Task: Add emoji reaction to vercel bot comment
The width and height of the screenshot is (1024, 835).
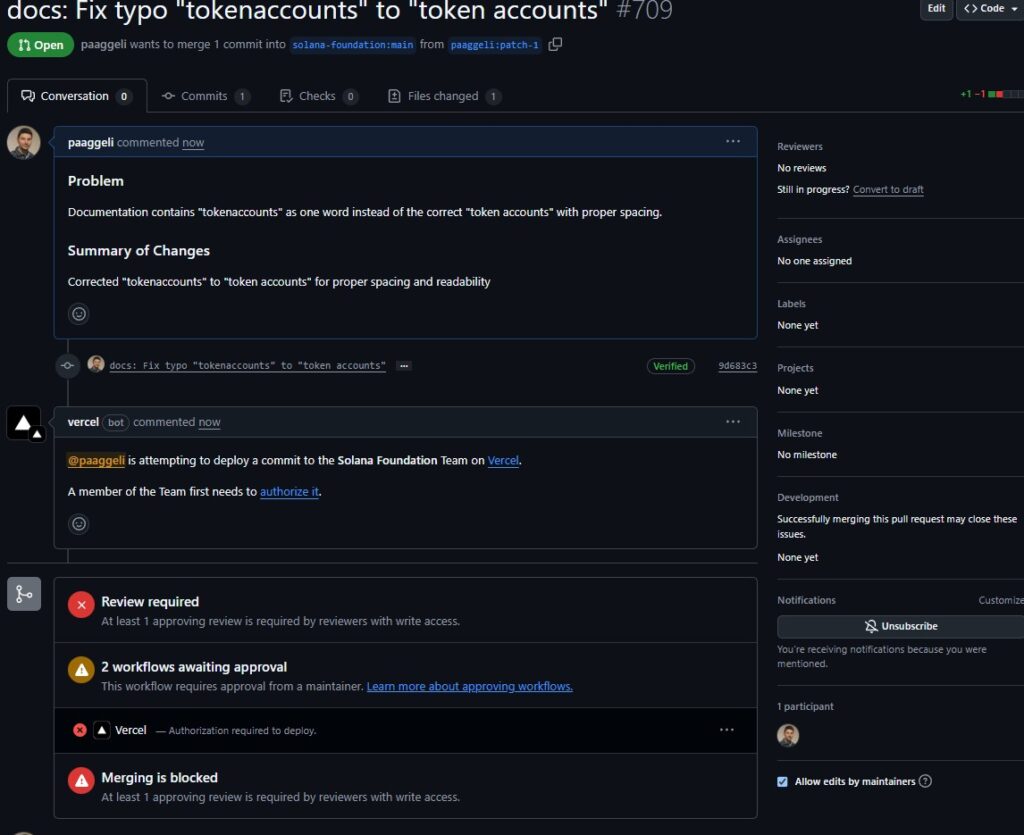Action: click(79, 524)
